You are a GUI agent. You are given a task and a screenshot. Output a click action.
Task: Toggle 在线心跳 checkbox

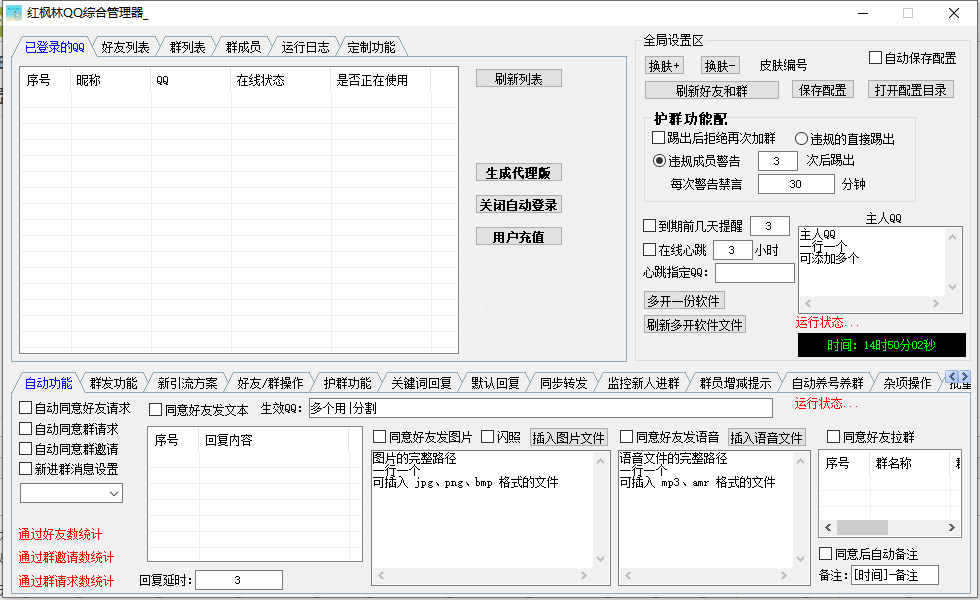click(x=650, y=250)
